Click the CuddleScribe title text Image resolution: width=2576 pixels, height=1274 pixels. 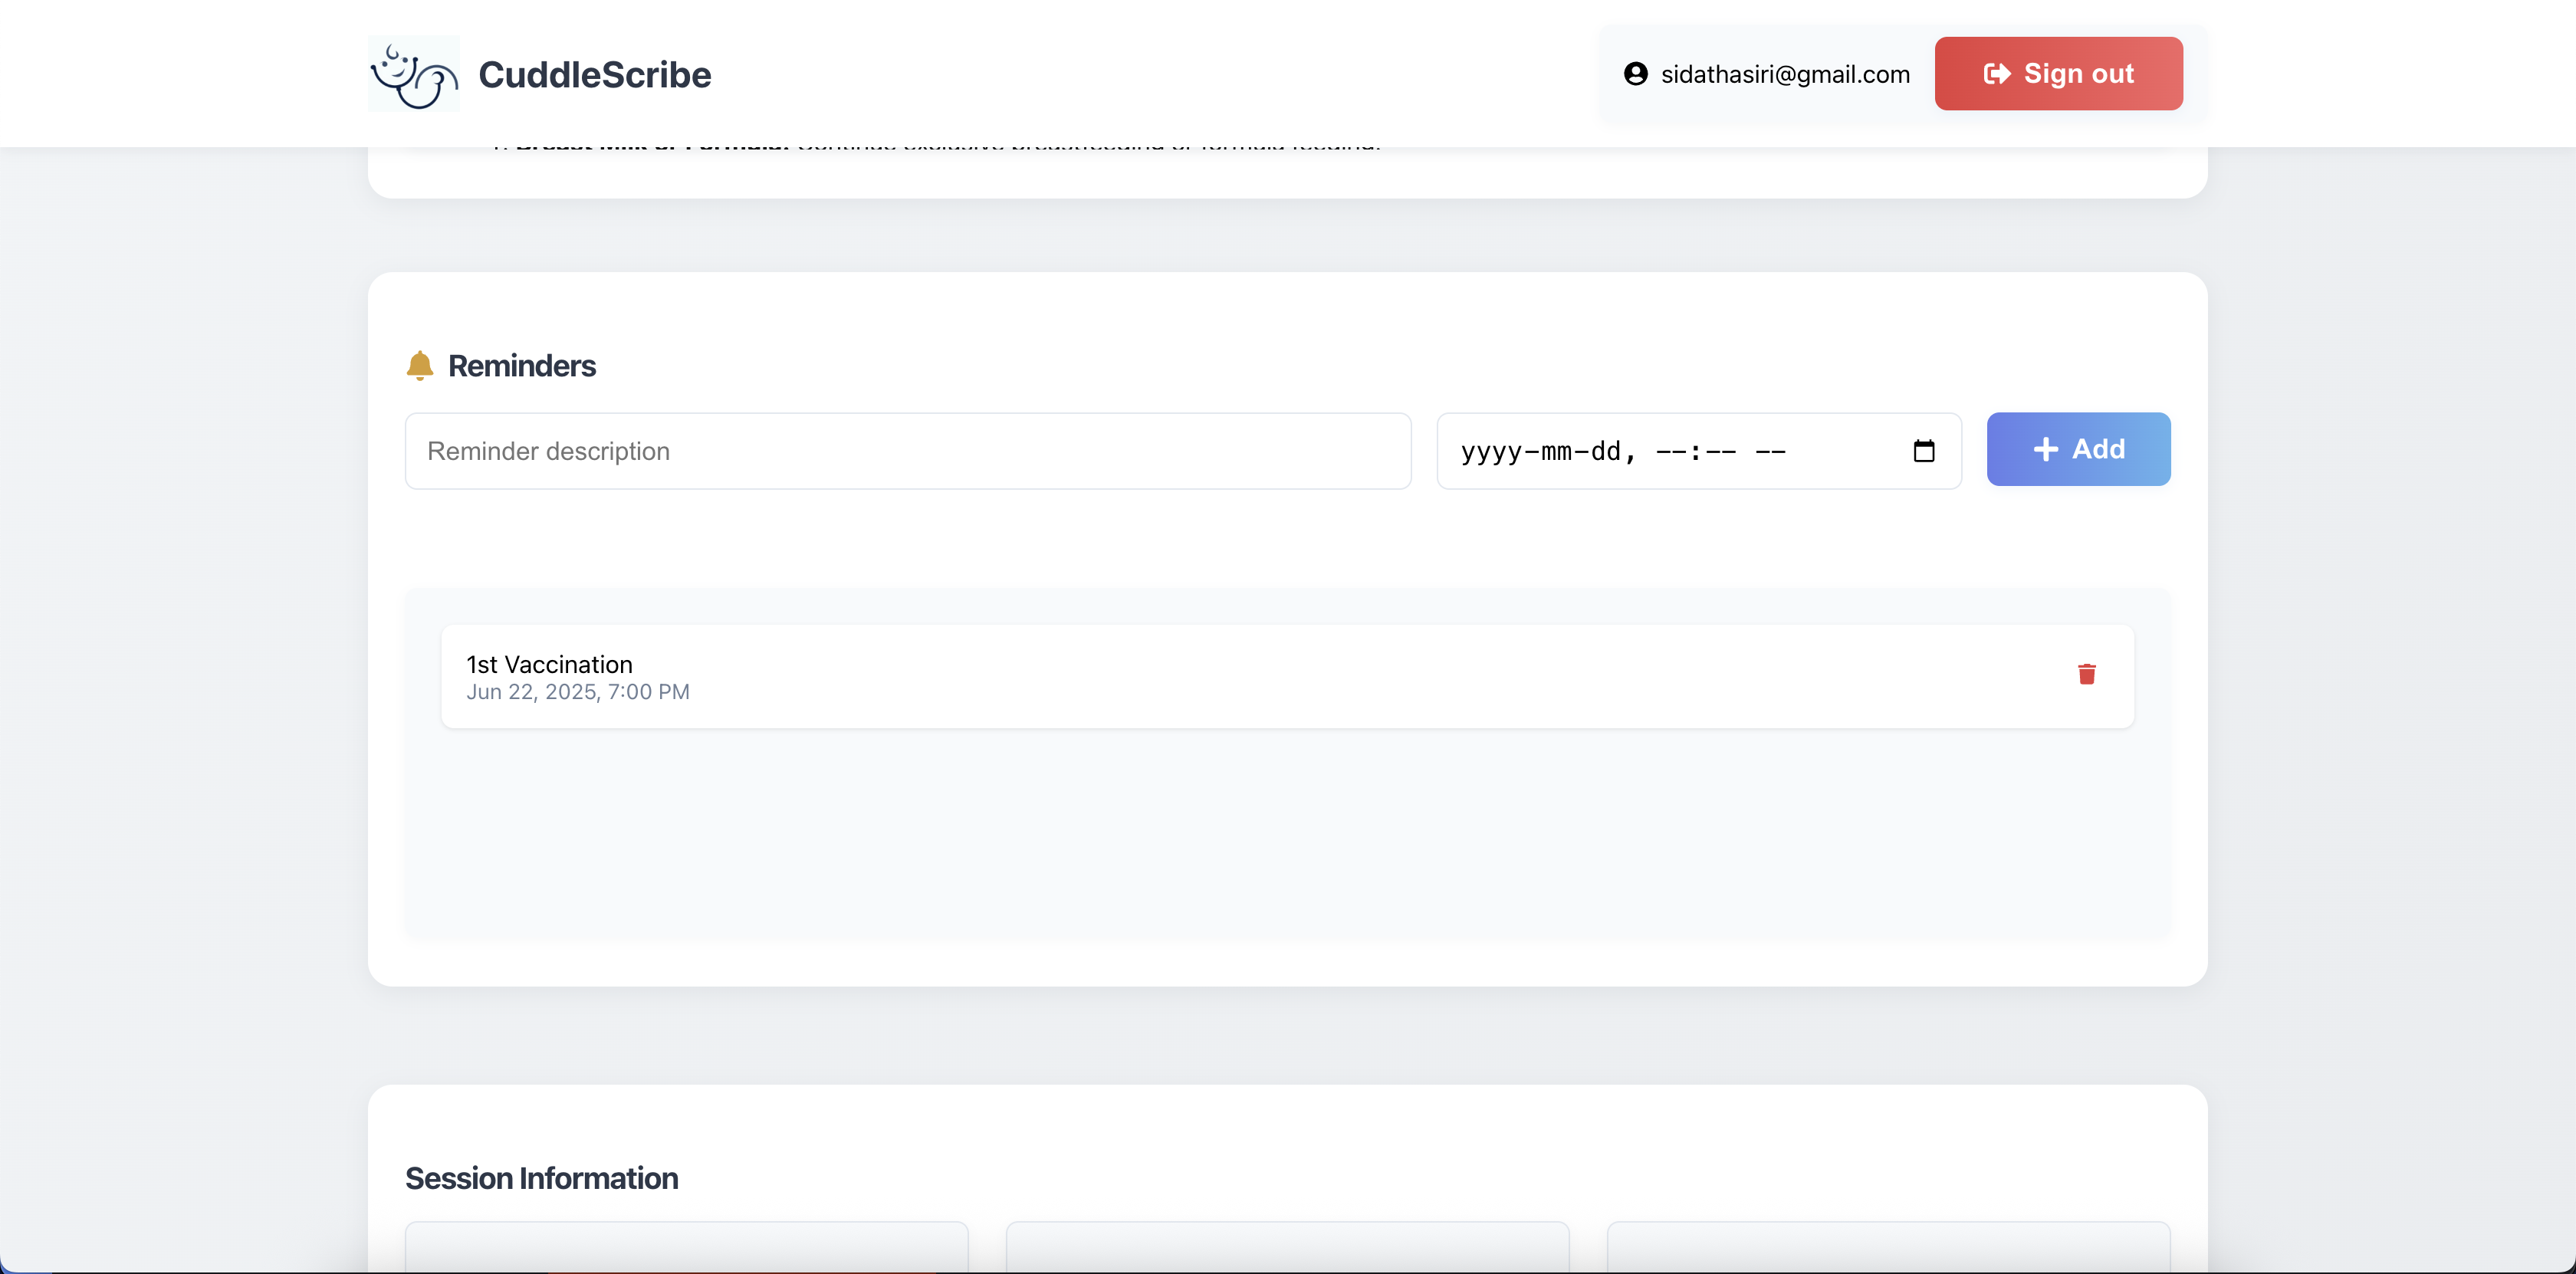[x=594, y=75]
